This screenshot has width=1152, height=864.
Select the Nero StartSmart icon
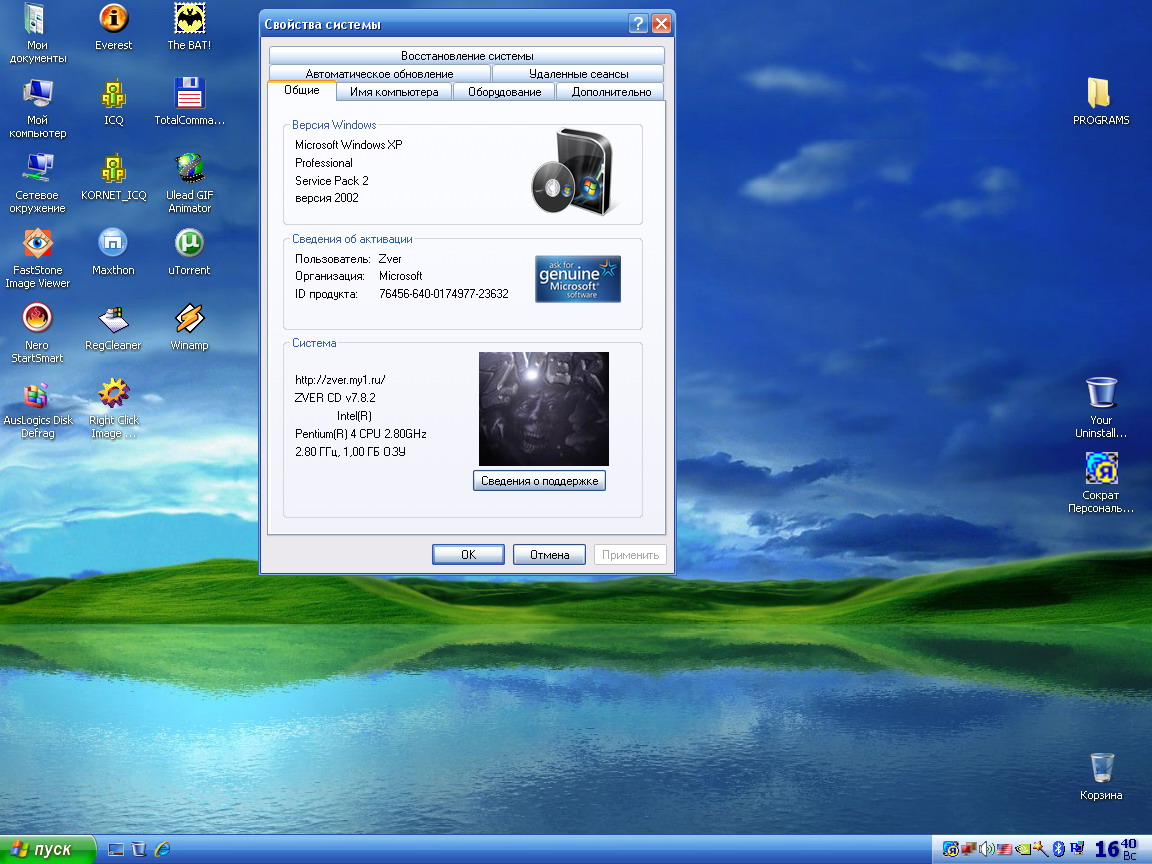click(x=37, y=333)
